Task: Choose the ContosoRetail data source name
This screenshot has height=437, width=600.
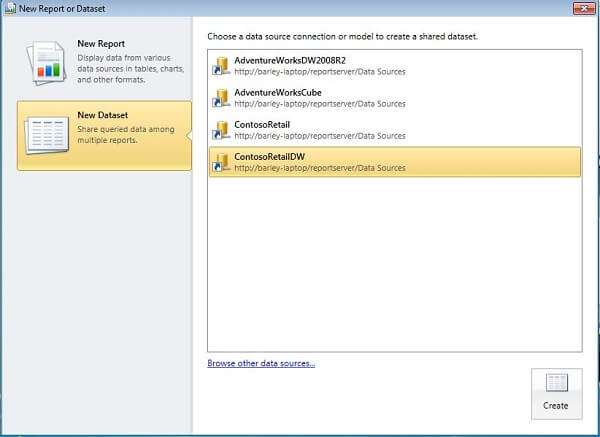Action: click(x=262, y=125)
